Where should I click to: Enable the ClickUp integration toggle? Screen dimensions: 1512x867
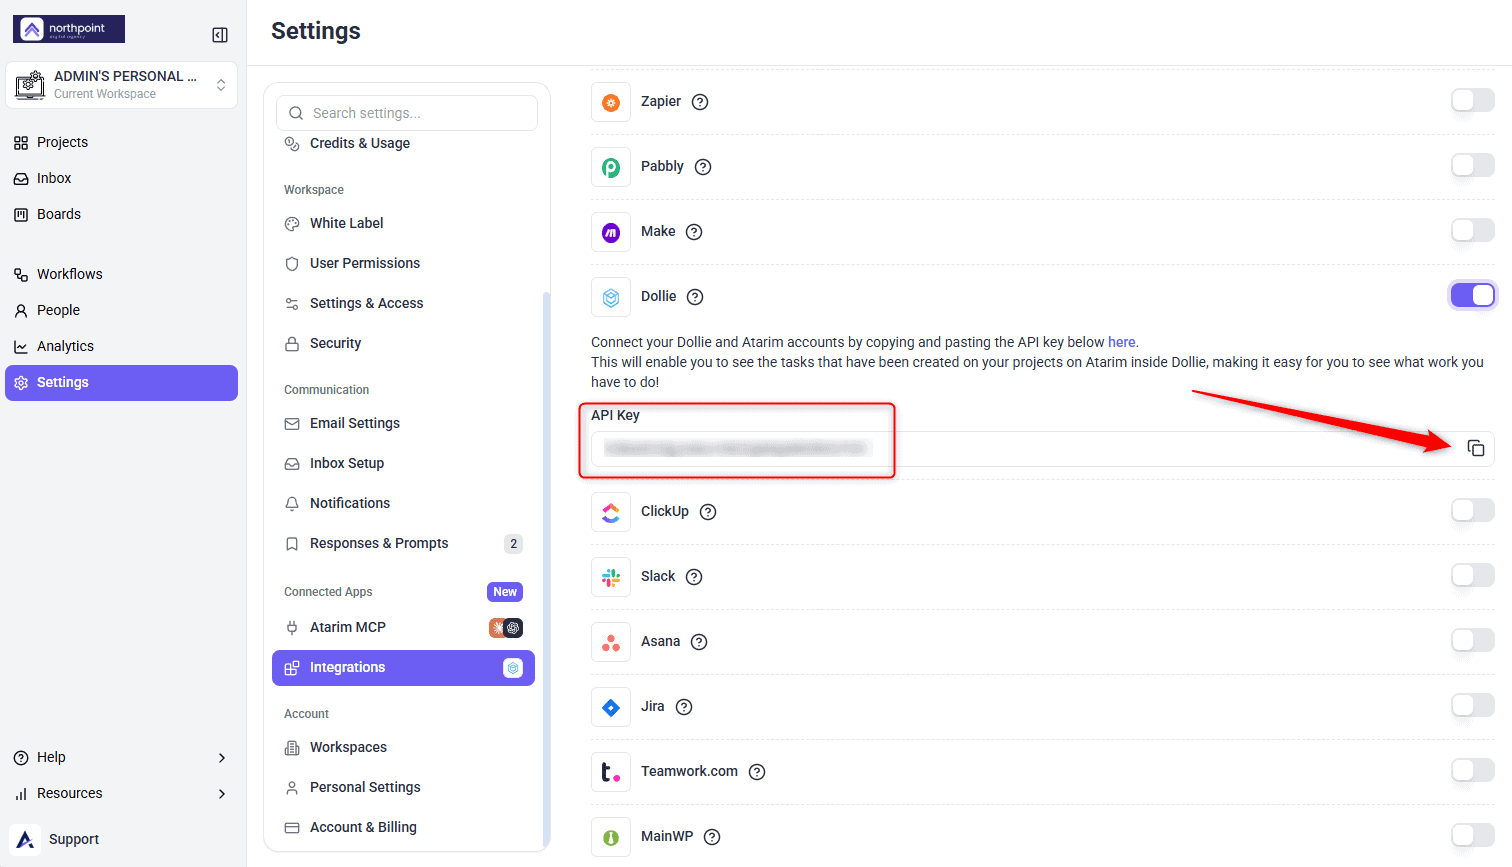point(1473,510)
